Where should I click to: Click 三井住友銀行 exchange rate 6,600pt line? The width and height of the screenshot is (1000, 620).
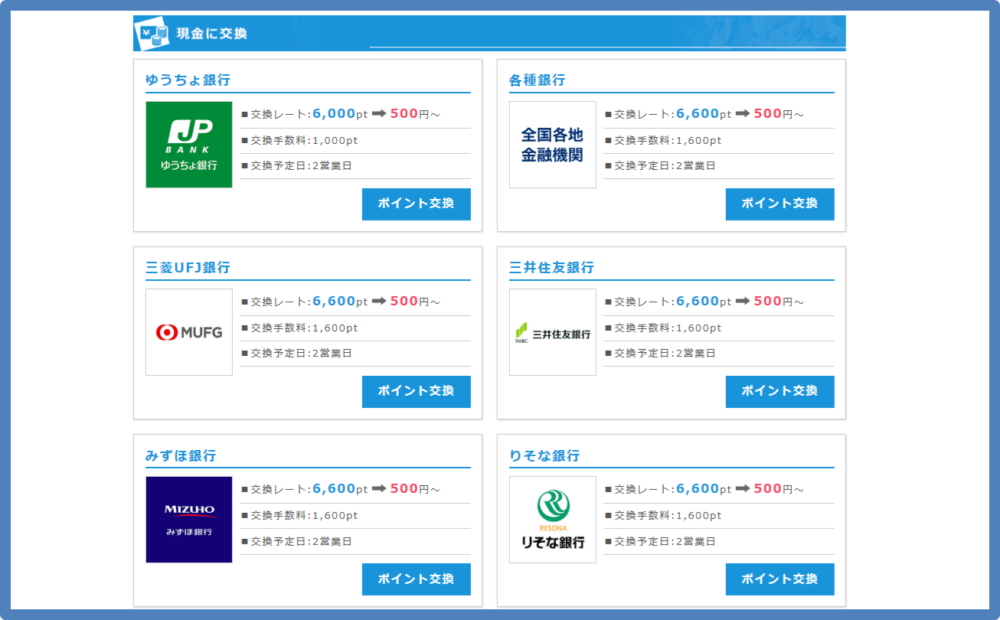point(705,301)
